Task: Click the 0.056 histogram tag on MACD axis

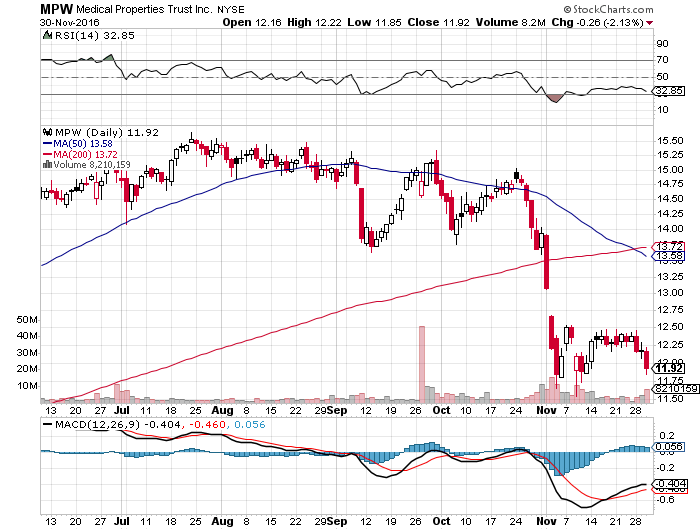Action: [669, 447]
